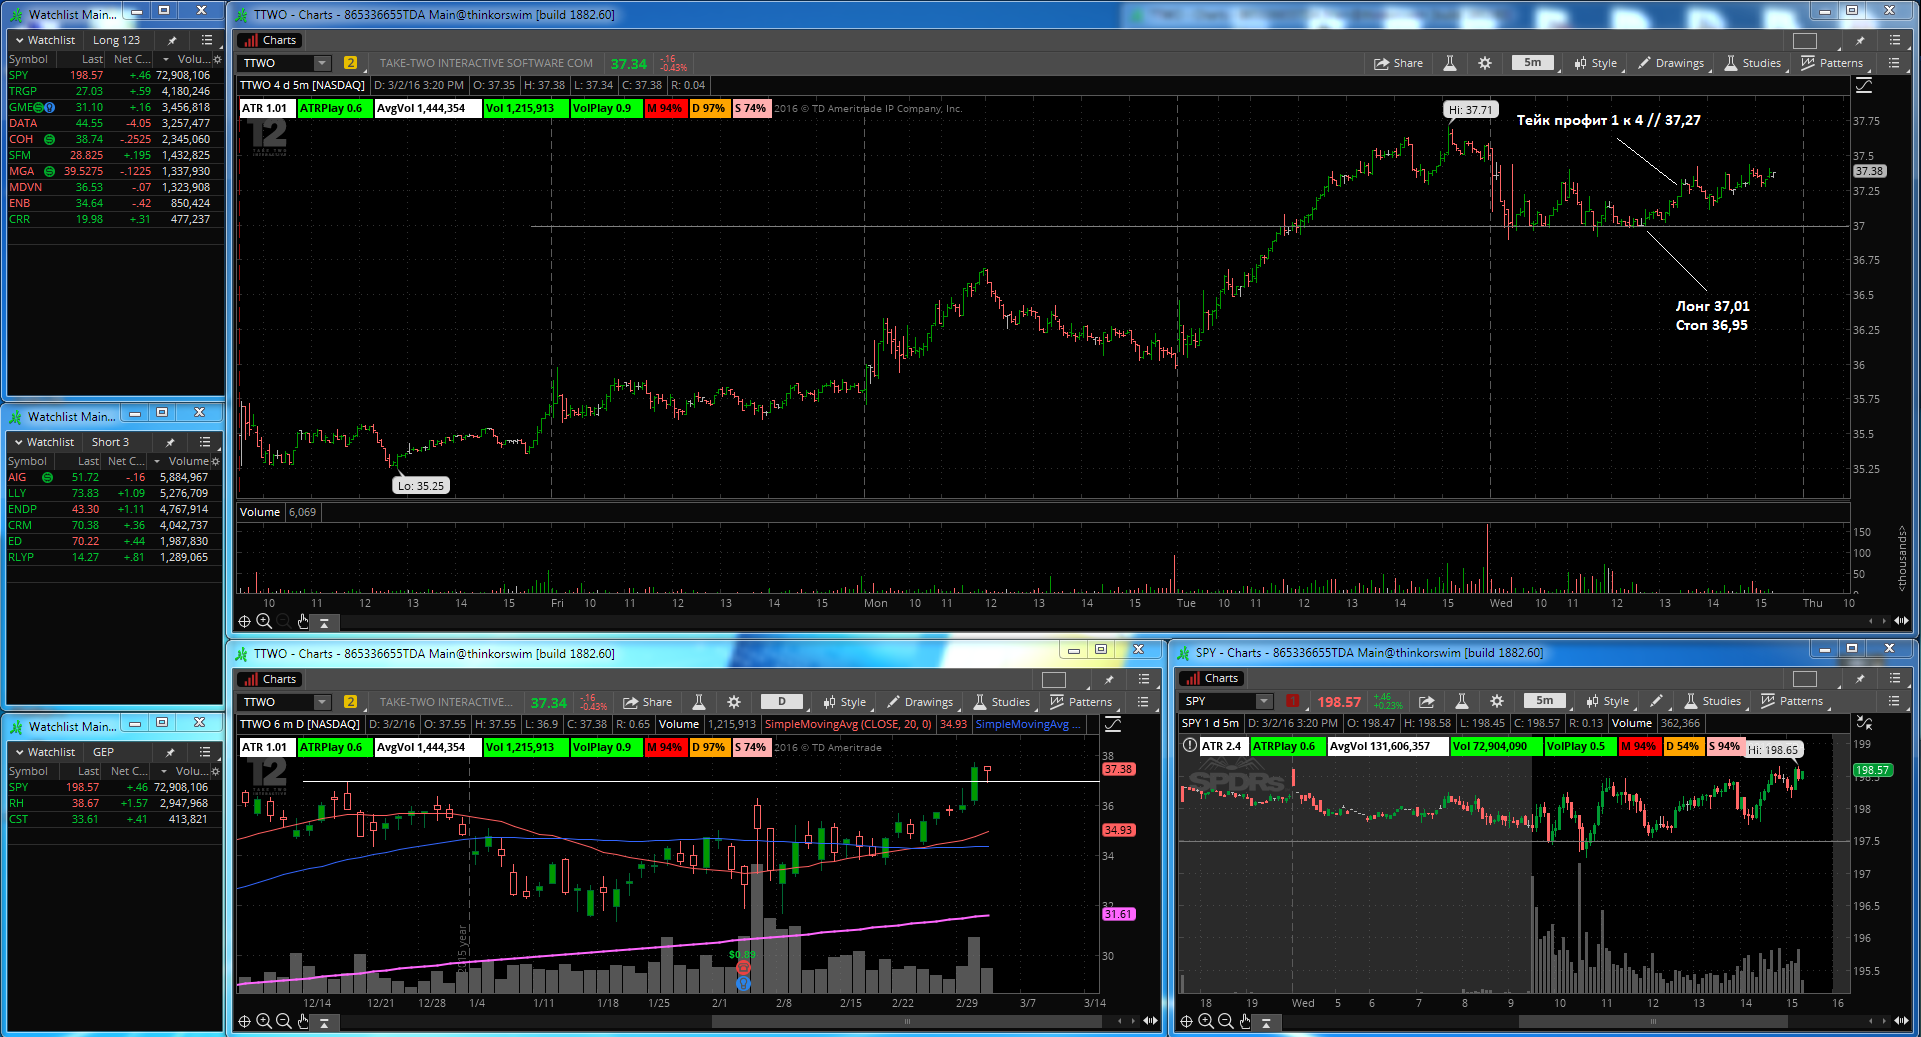Open Share in bottom TTWO daily chart

coord(648,702)
